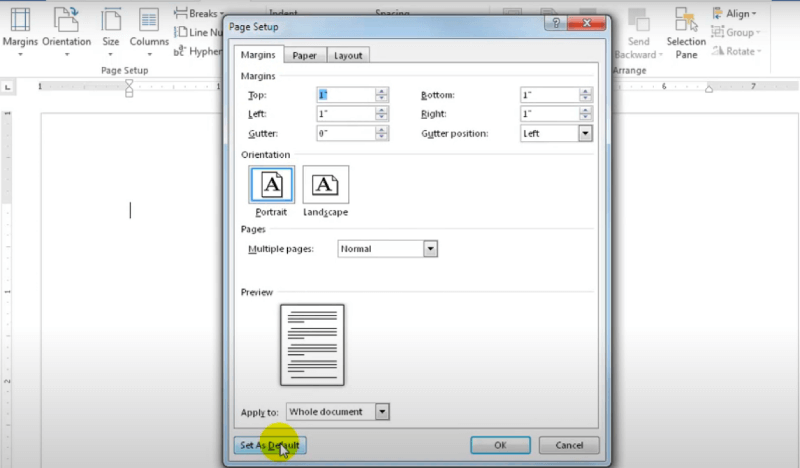This screenshot has height=468, width=800.
Task: Open the Margins ribbon menu
Action: 20,28
